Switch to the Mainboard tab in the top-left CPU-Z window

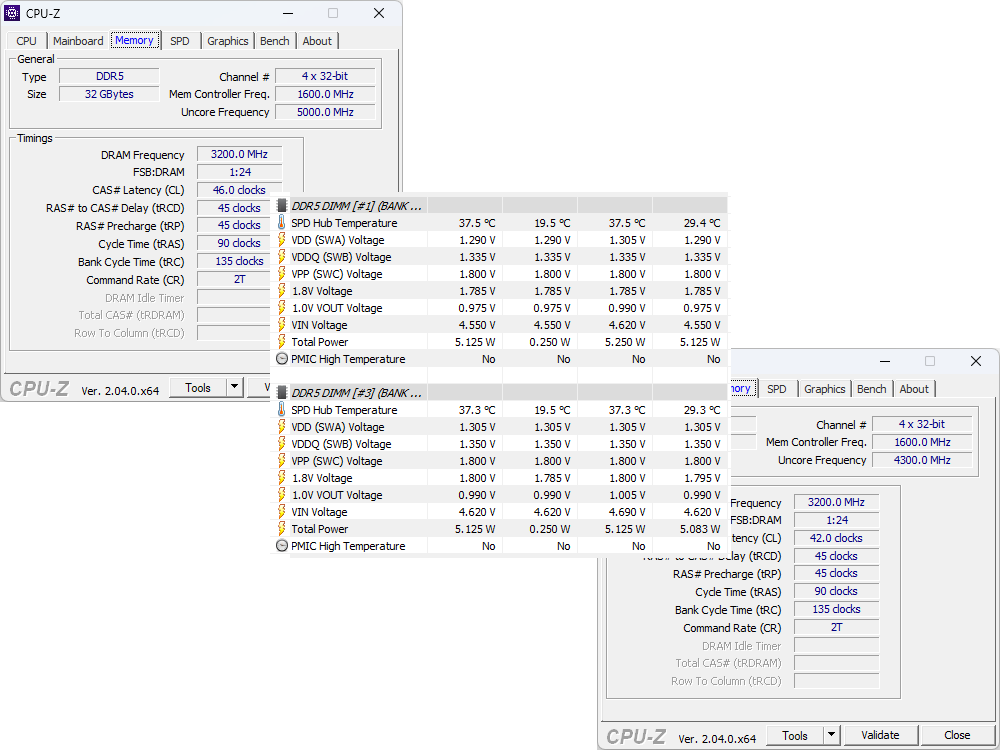78,41
